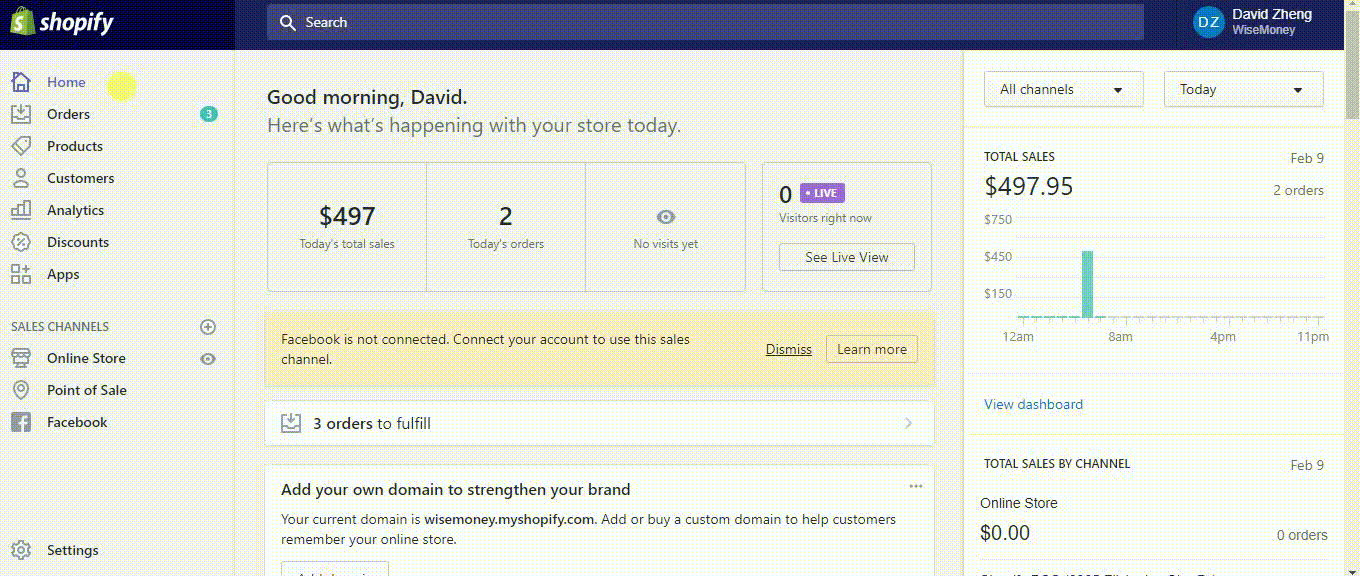This screenshot has height=576, width=1360.
Task: Open the All channels dropdown
Action: (1063, 89)
